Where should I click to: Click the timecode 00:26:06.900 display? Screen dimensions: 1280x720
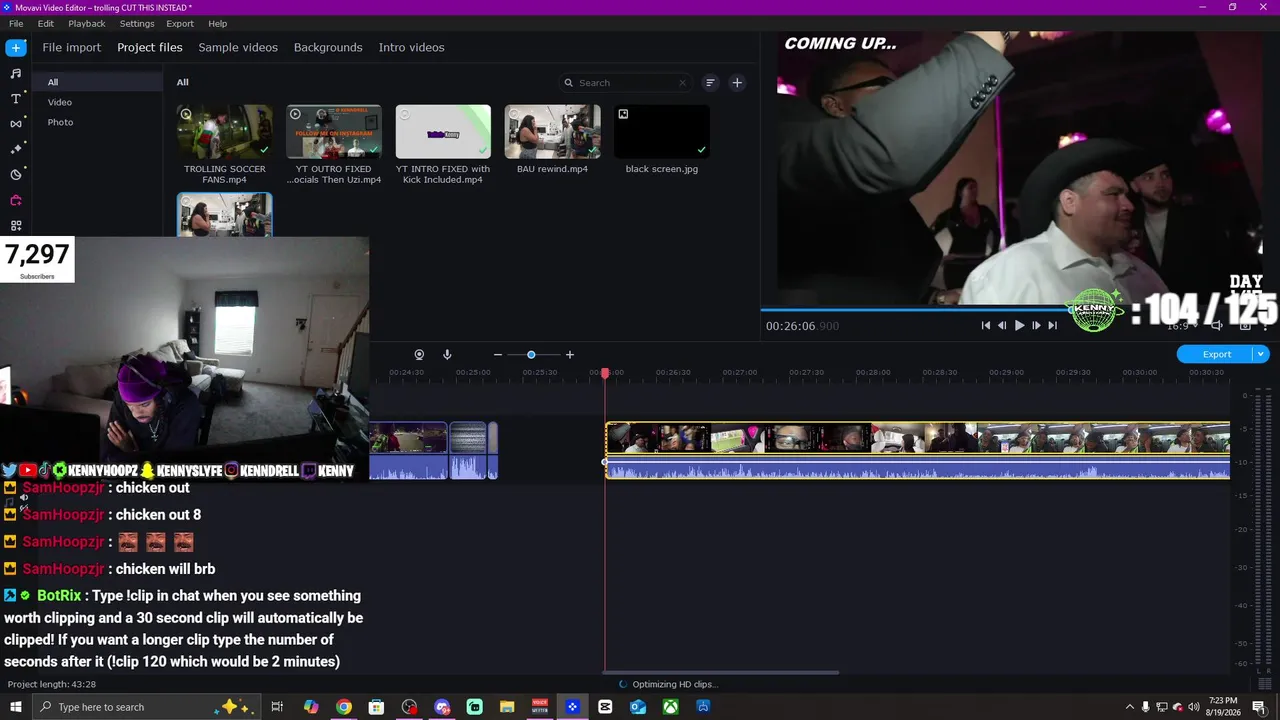(802, 326)
